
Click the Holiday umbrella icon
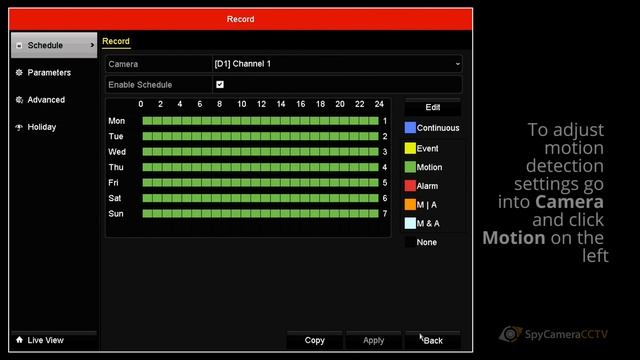[19, 127]
